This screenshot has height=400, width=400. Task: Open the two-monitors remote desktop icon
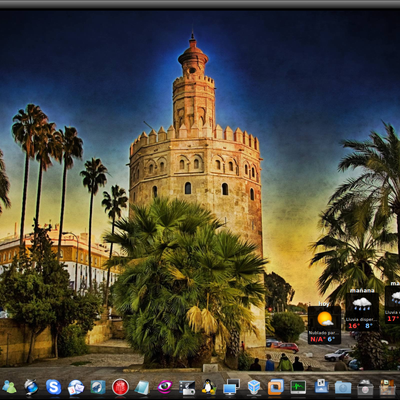coord(231,387)
